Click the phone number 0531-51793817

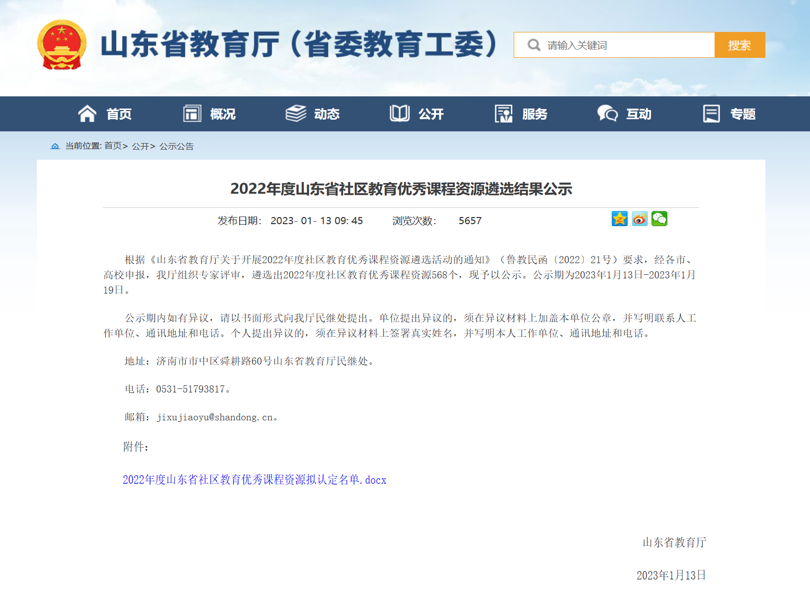point(191,390)
